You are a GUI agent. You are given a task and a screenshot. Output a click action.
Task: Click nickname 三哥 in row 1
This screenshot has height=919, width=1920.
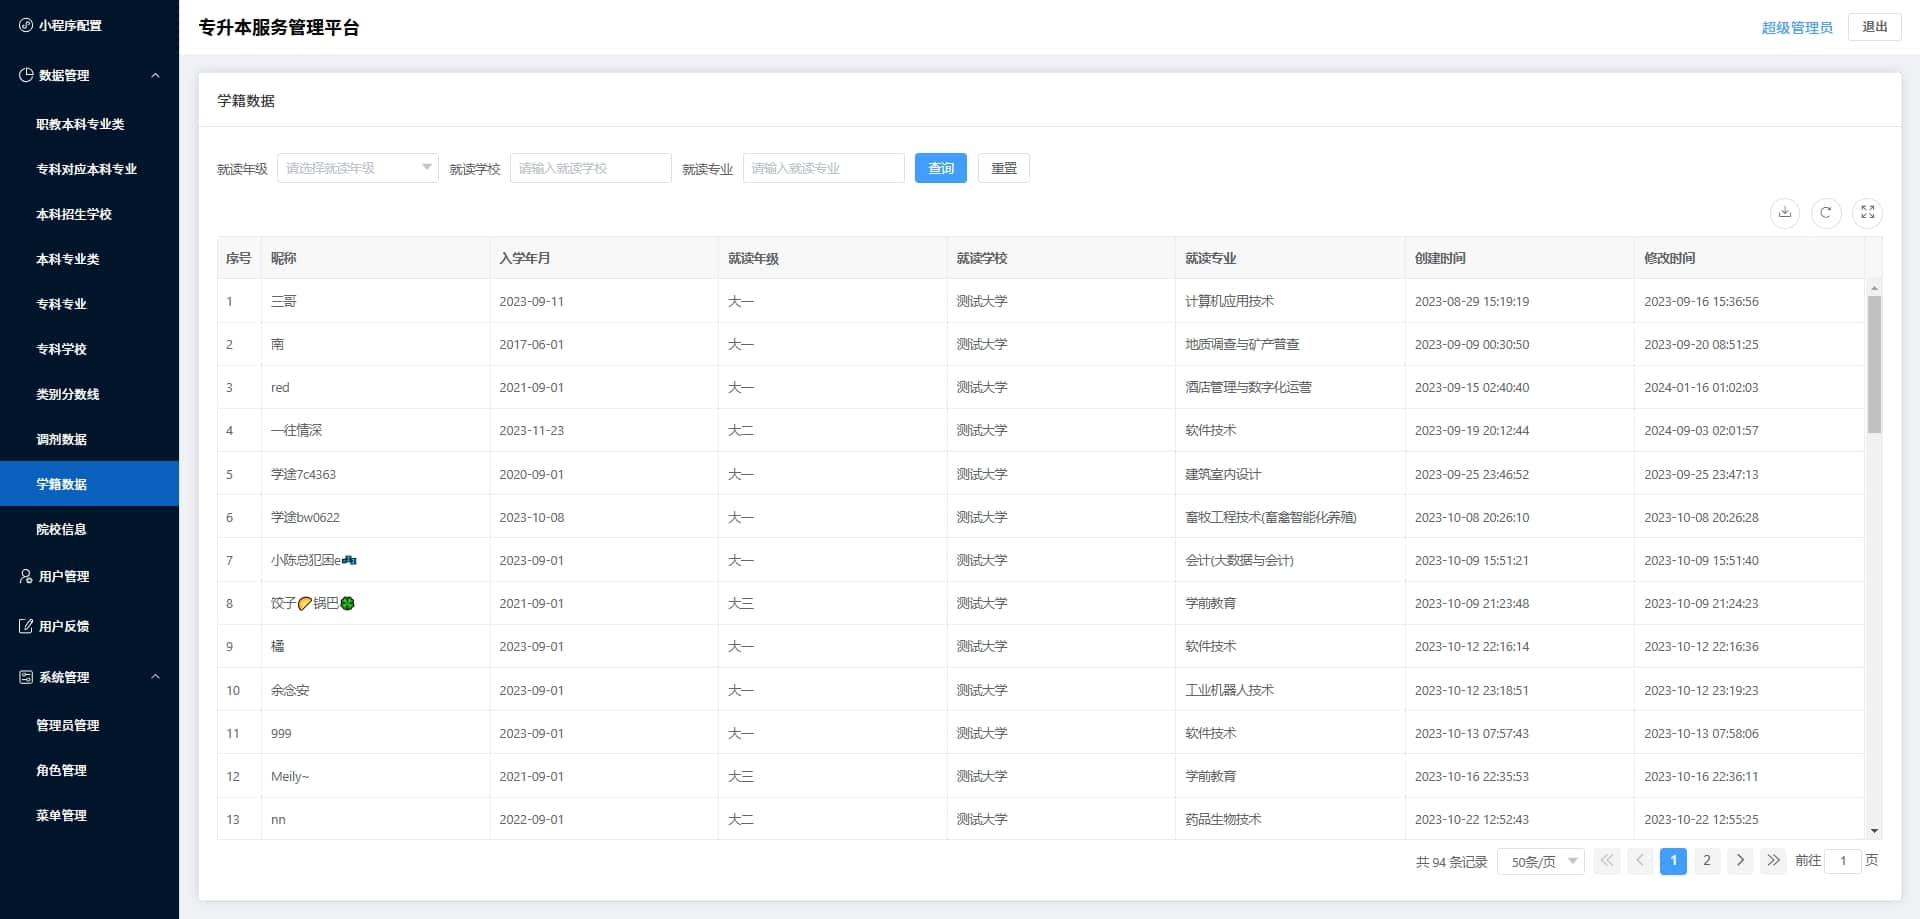click(x=284, y=301)
